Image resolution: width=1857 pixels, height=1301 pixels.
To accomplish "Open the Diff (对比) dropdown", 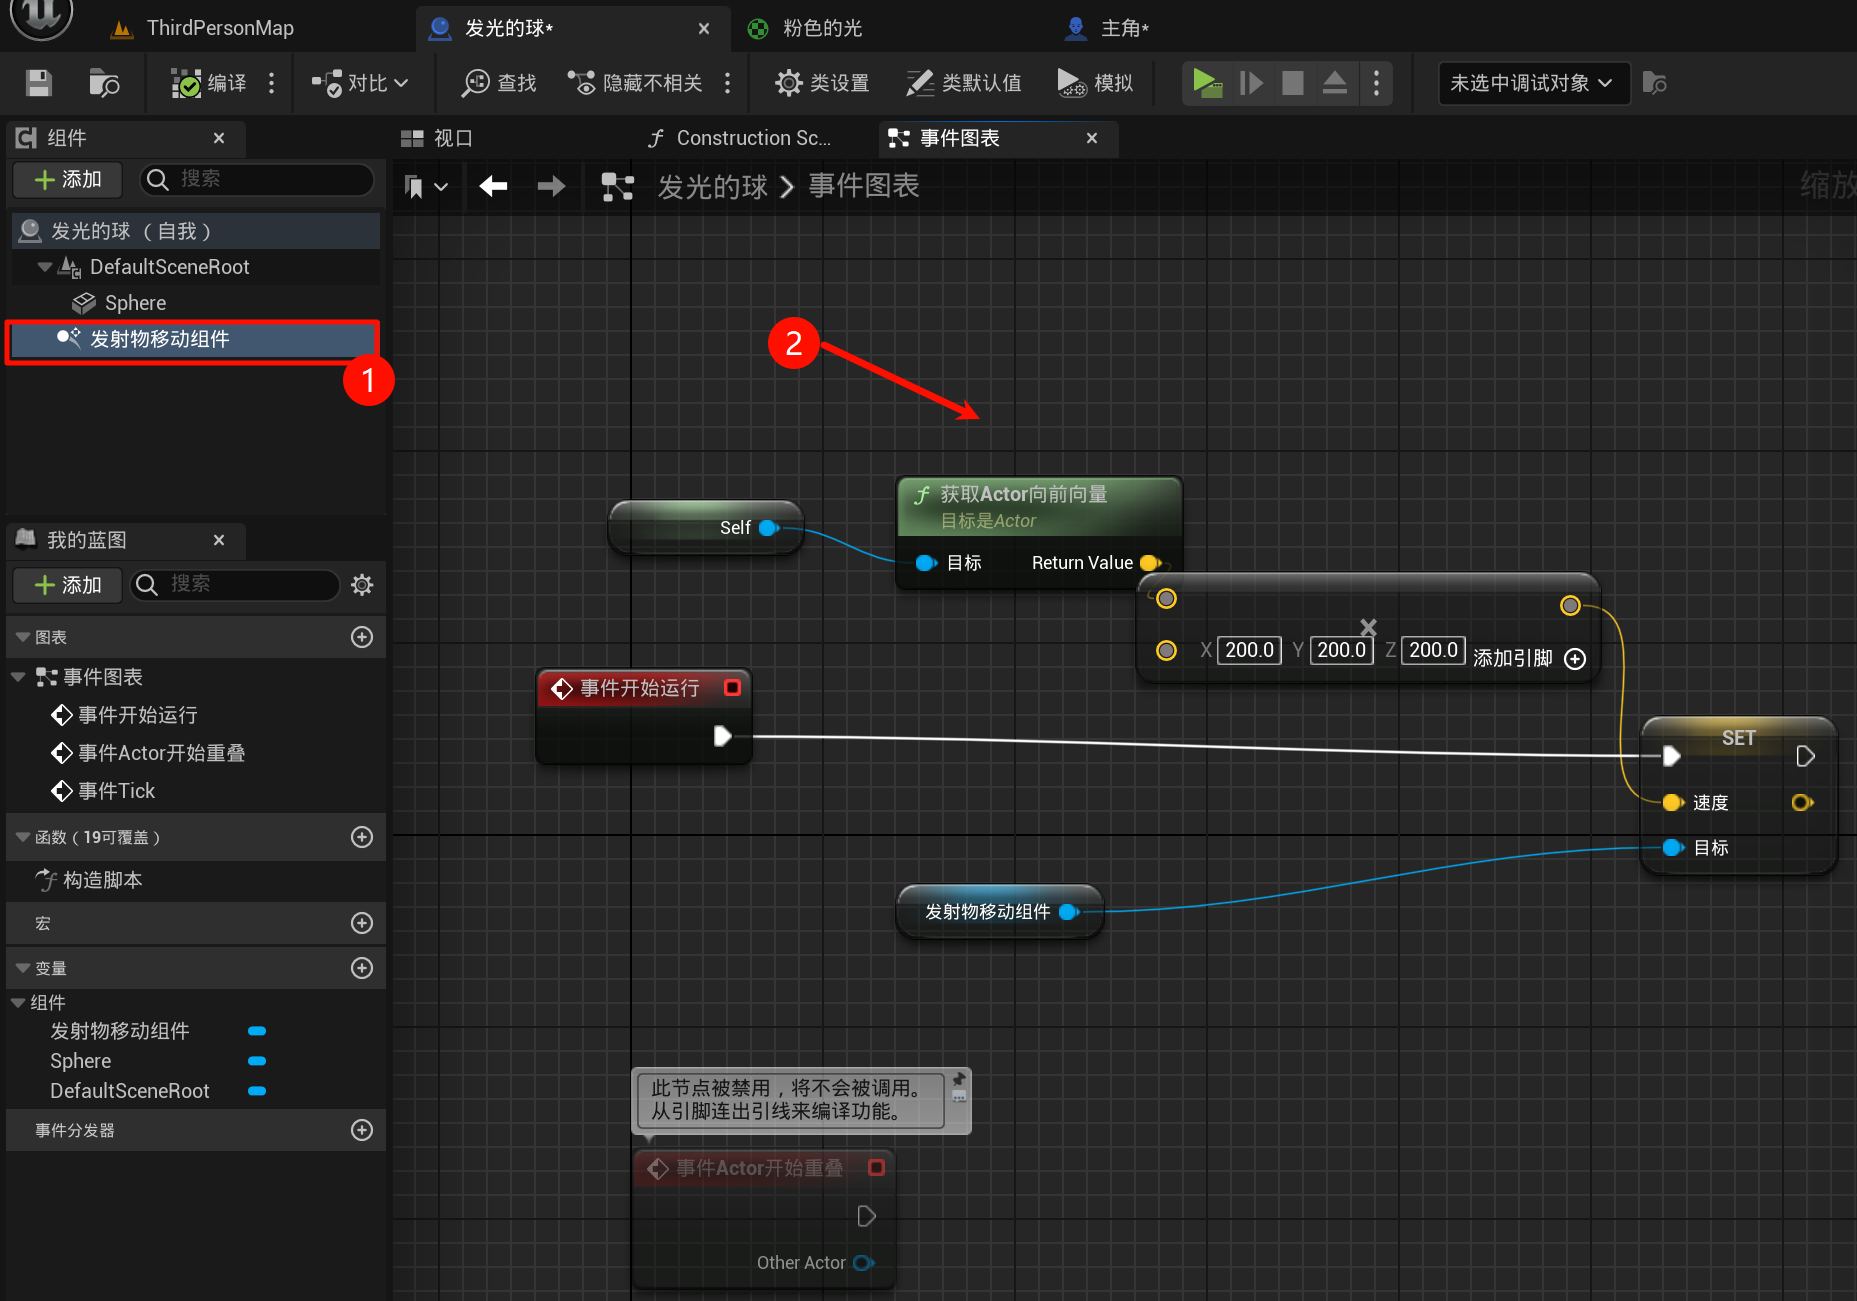I will [359, 83].
